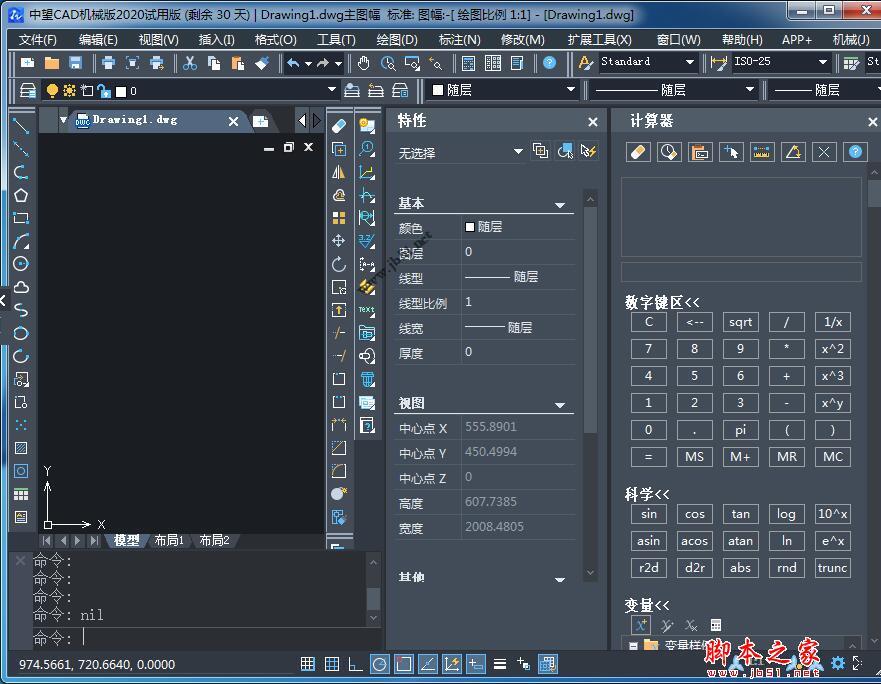Expand the 其他 section
The width and height of the screenshot is (881, 684).
(x=560, y=579)
